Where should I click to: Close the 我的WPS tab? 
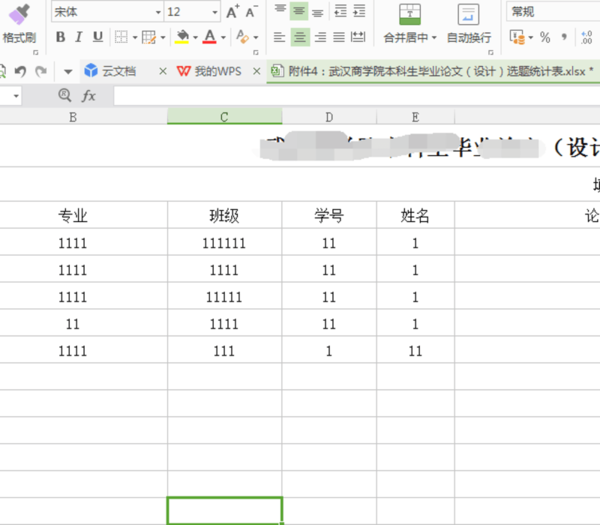(256, 71)
